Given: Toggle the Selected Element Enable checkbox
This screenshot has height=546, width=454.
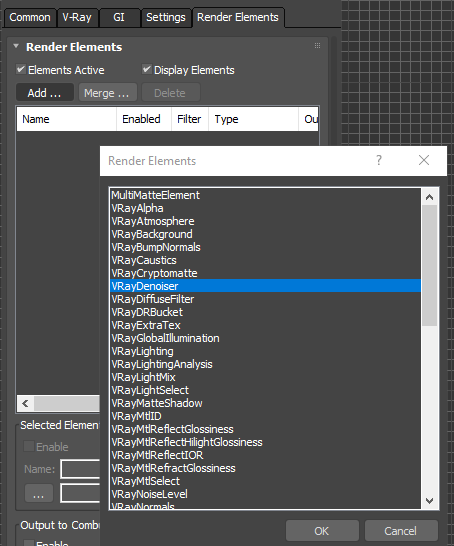Looking at the screenshot, I should click(29, 446).
